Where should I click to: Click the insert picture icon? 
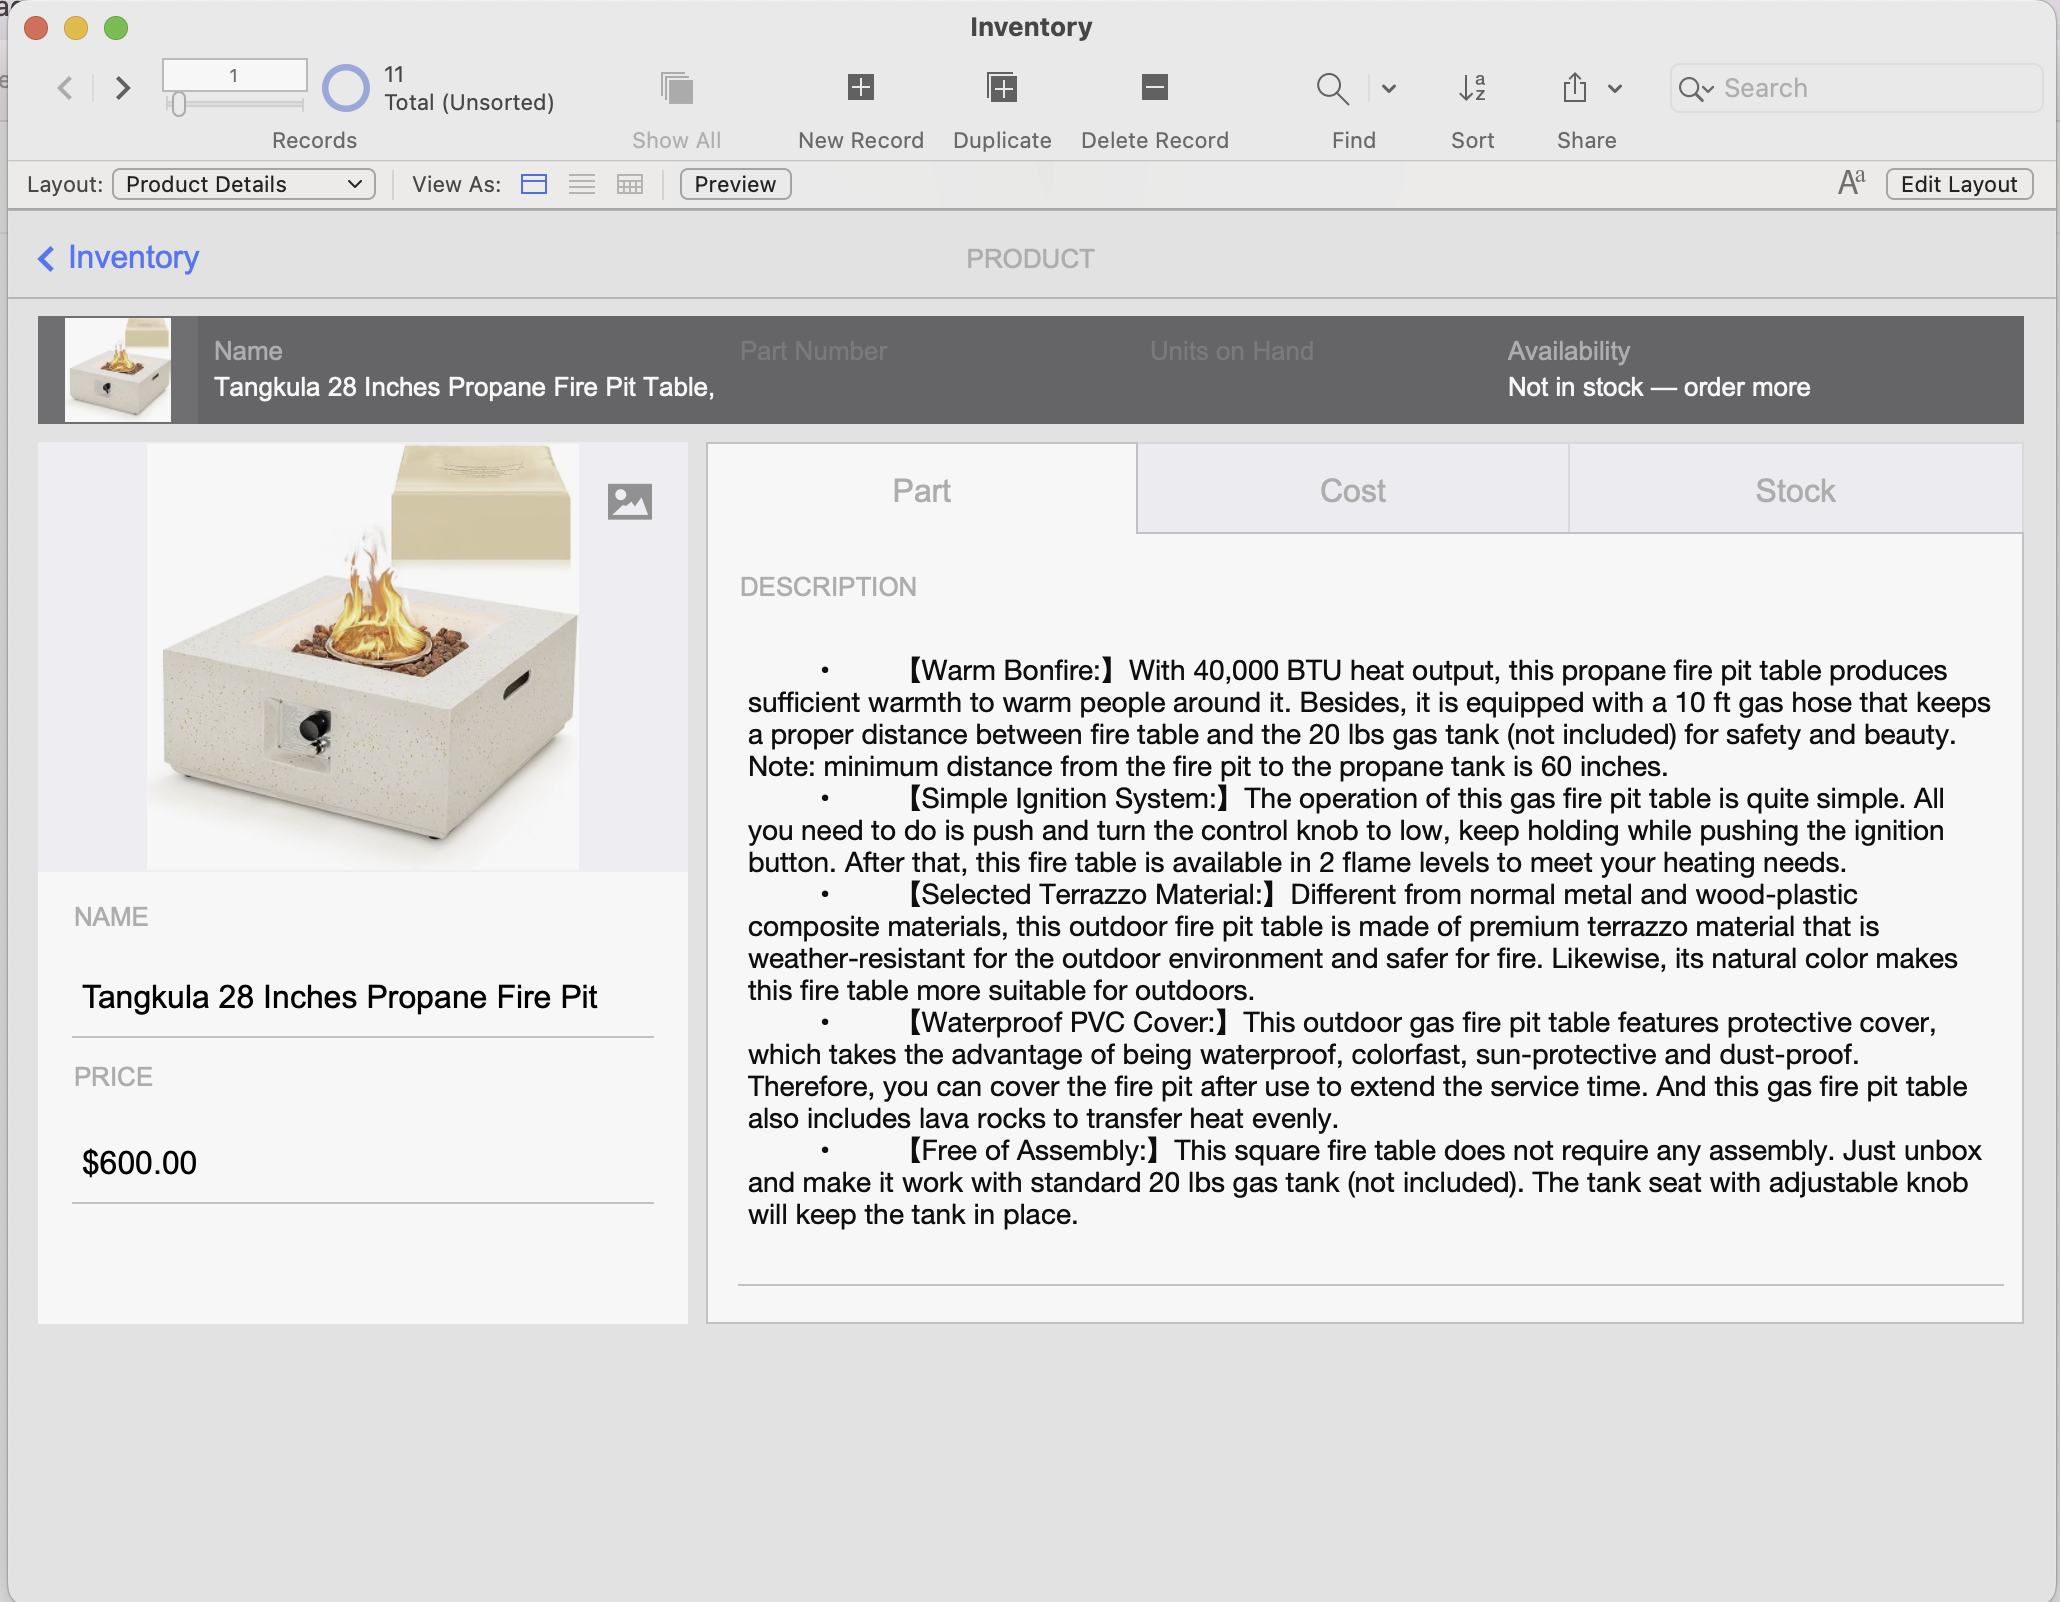[x=630, y=501]
